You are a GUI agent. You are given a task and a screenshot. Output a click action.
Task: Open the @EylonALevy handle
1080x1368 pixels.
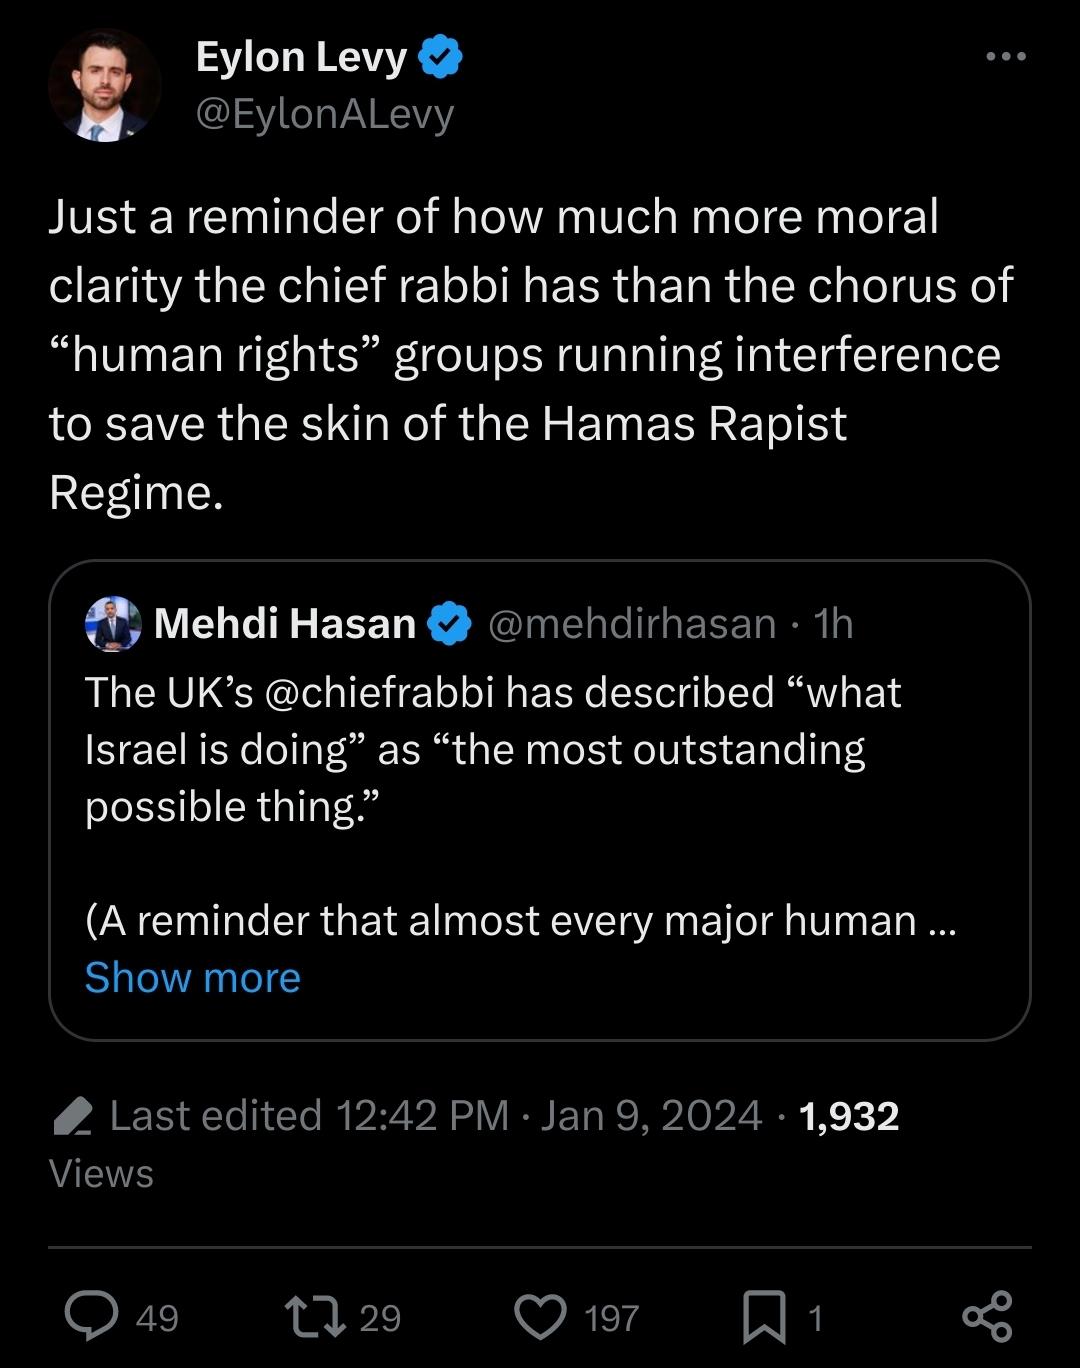pyautogui.click(x=325, y=114)
